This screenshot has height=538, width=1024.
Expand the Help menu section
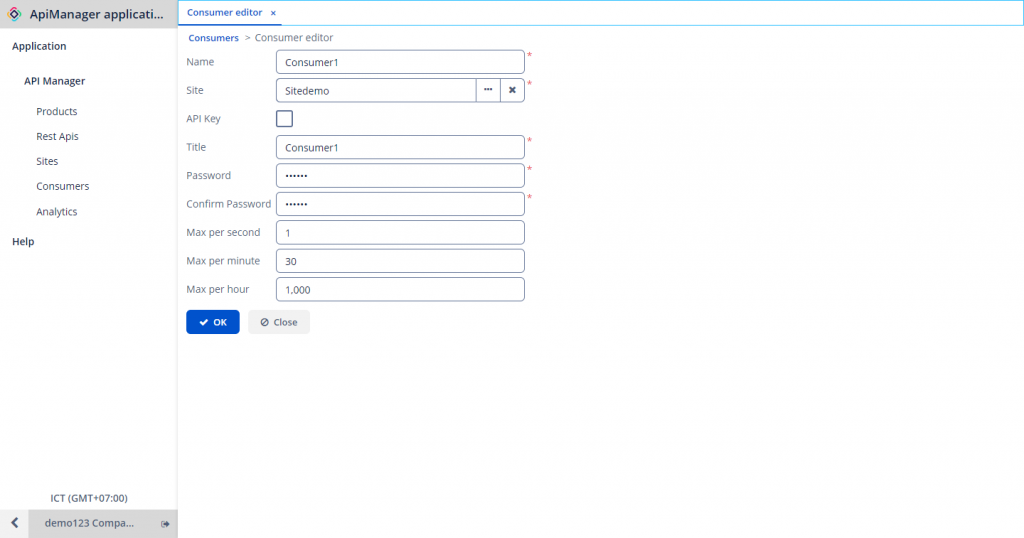point(23,242)
